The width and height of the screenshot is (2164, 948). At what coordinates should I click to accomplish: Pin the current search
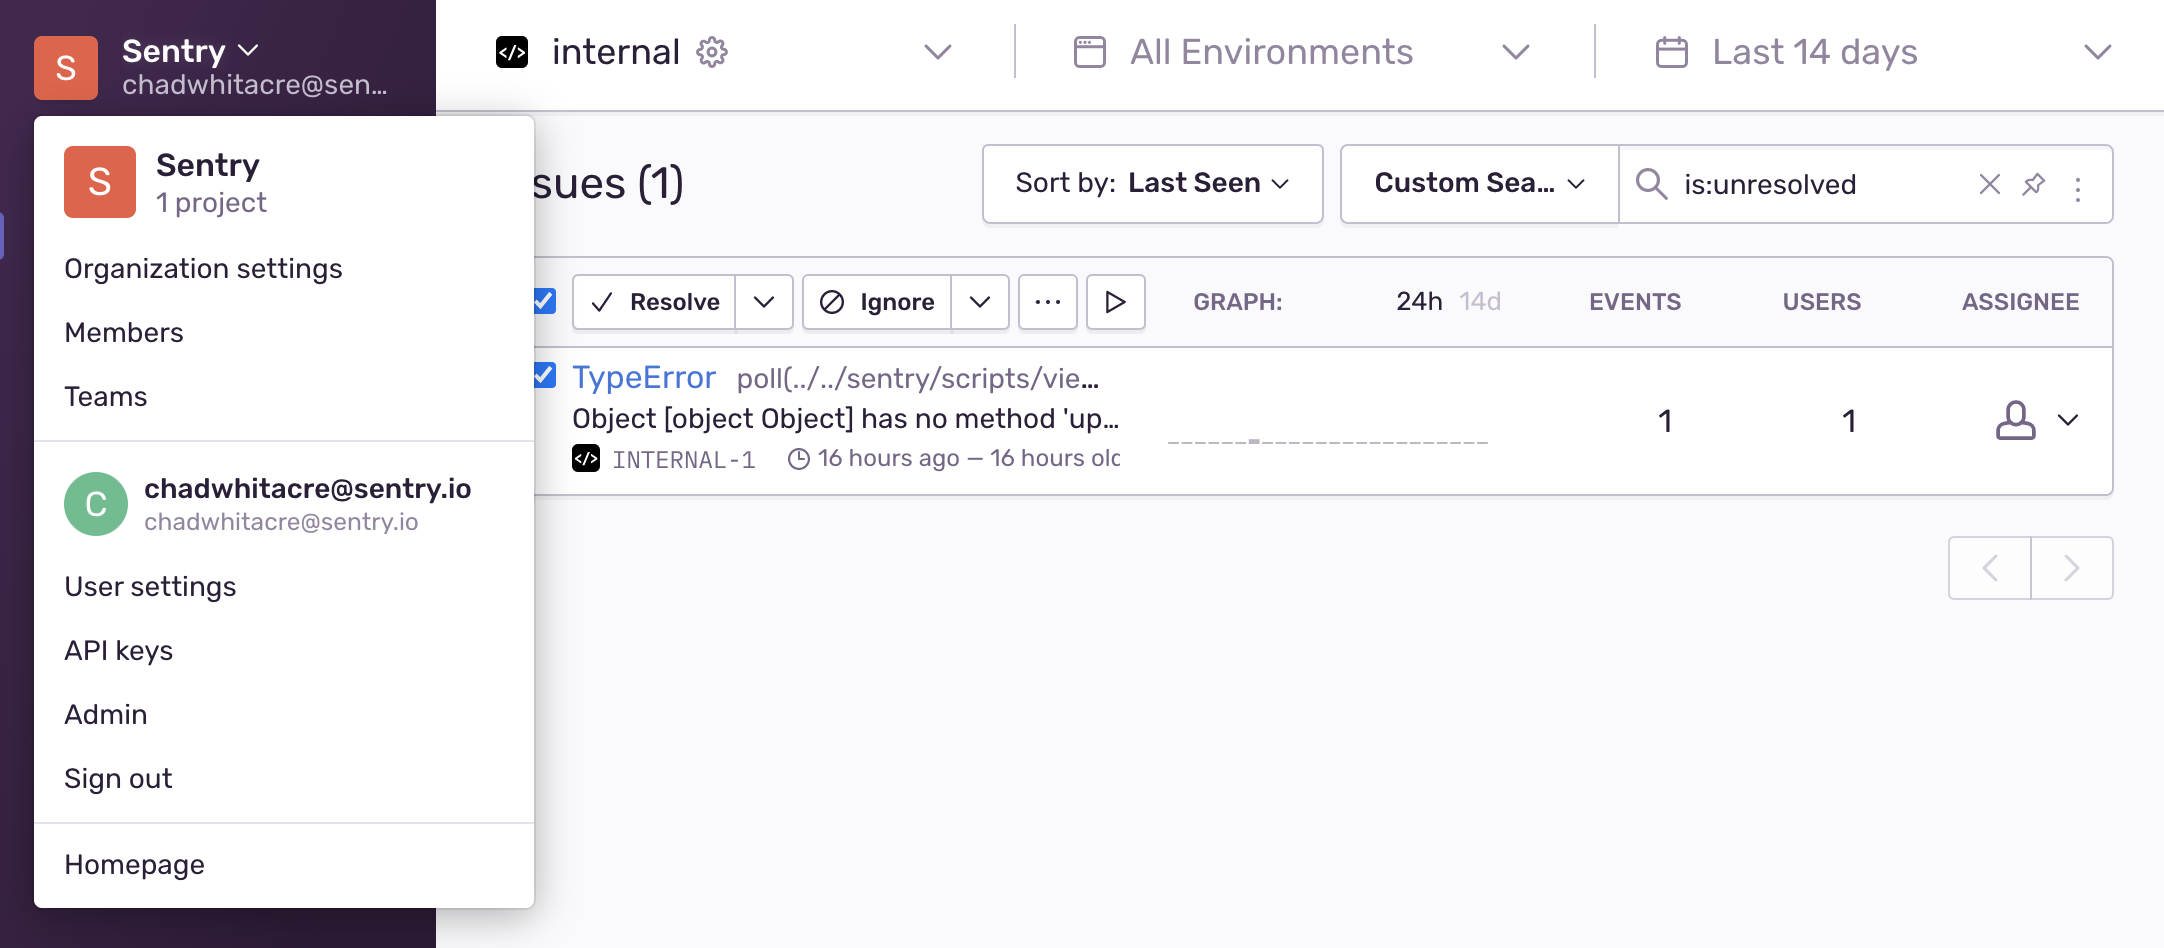coord(2033,184)
